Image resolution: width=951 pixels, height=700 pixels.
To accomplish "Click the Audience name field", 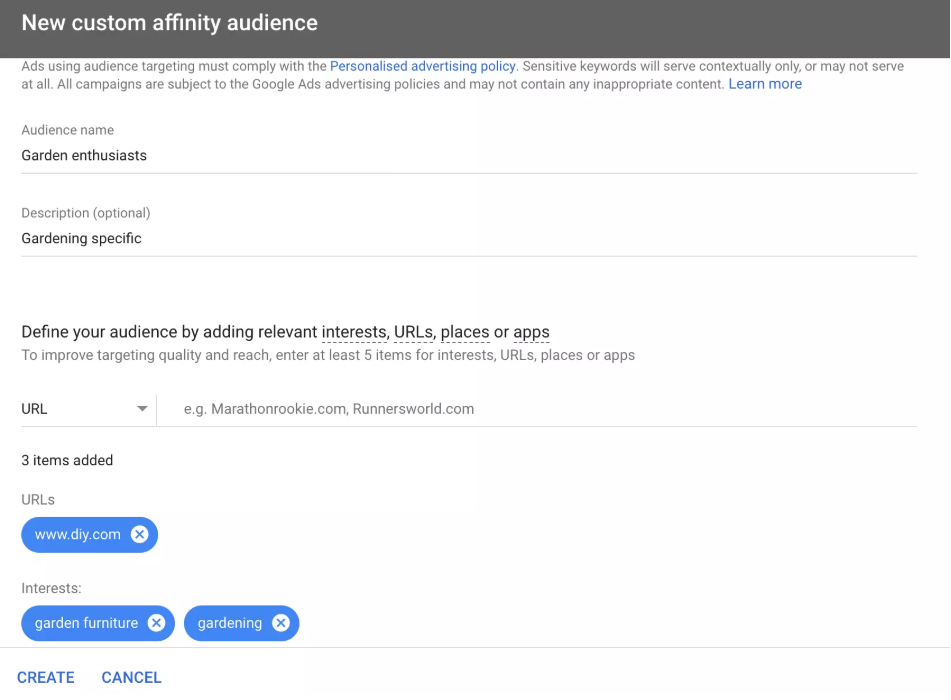I will [x=468, y=156].
